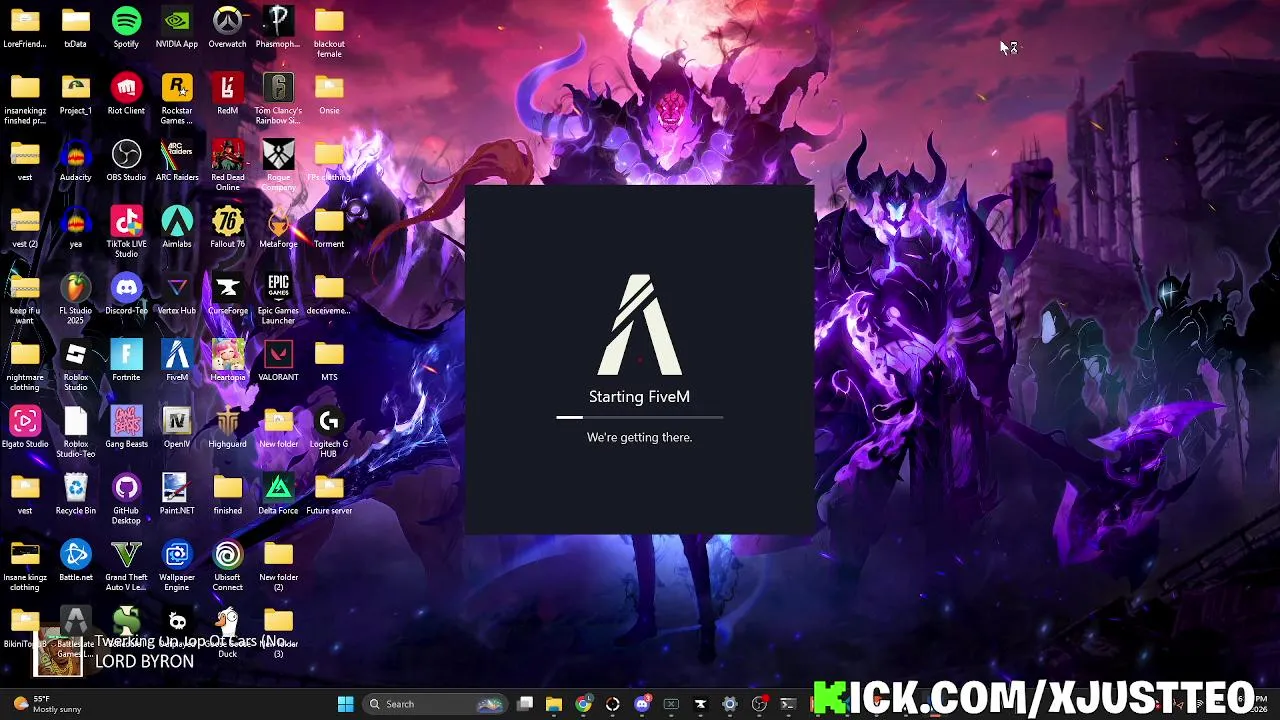Select the Red Dead Online icon
Viewport: 1280px width, 720px height.
[228, 166]
